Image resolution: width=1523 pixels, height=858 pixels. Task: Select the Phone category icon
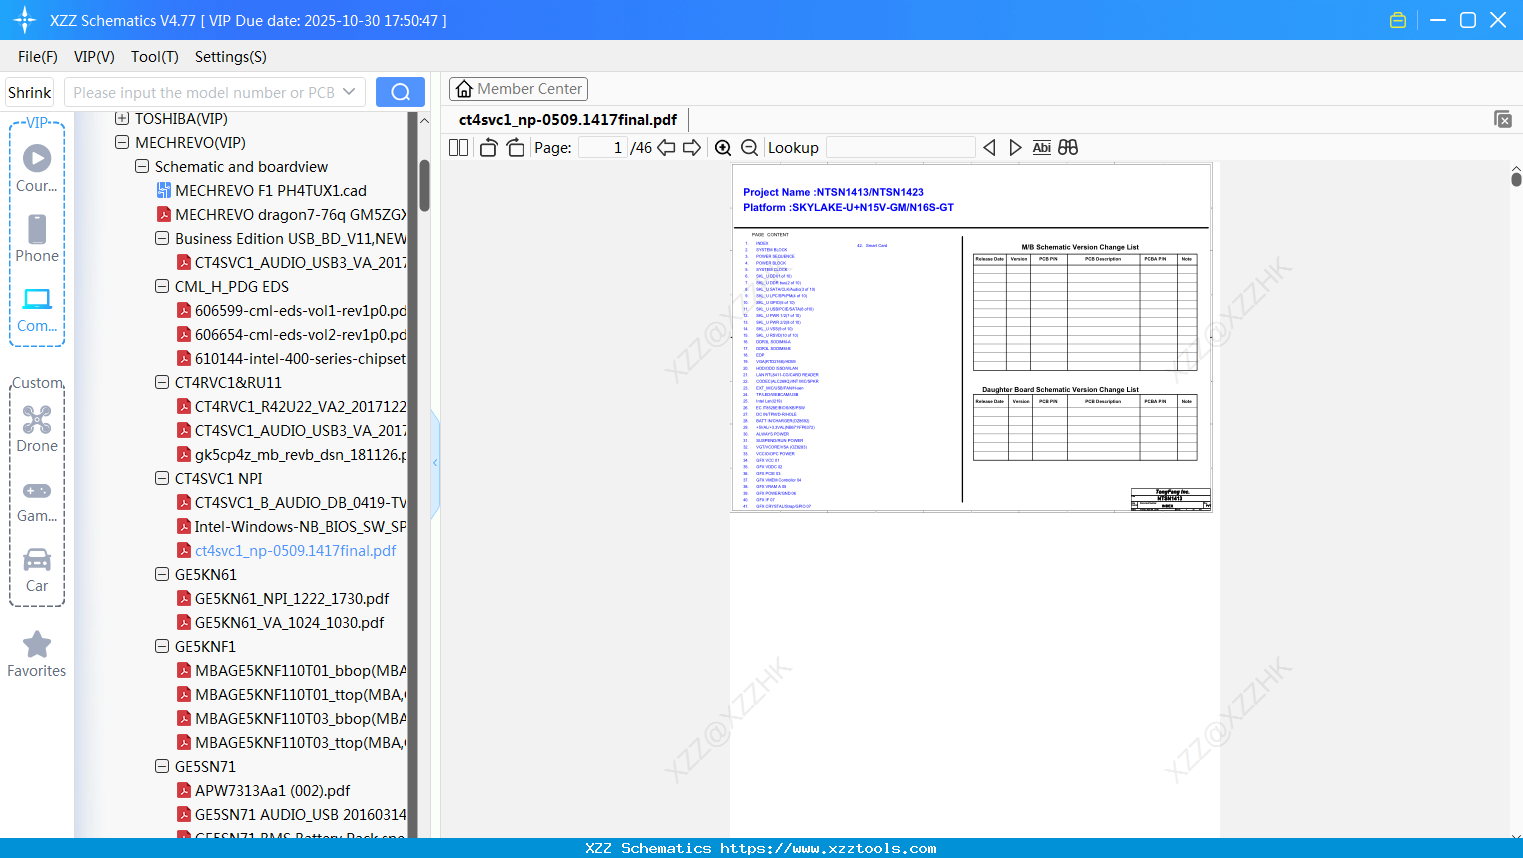coord(37,238)
